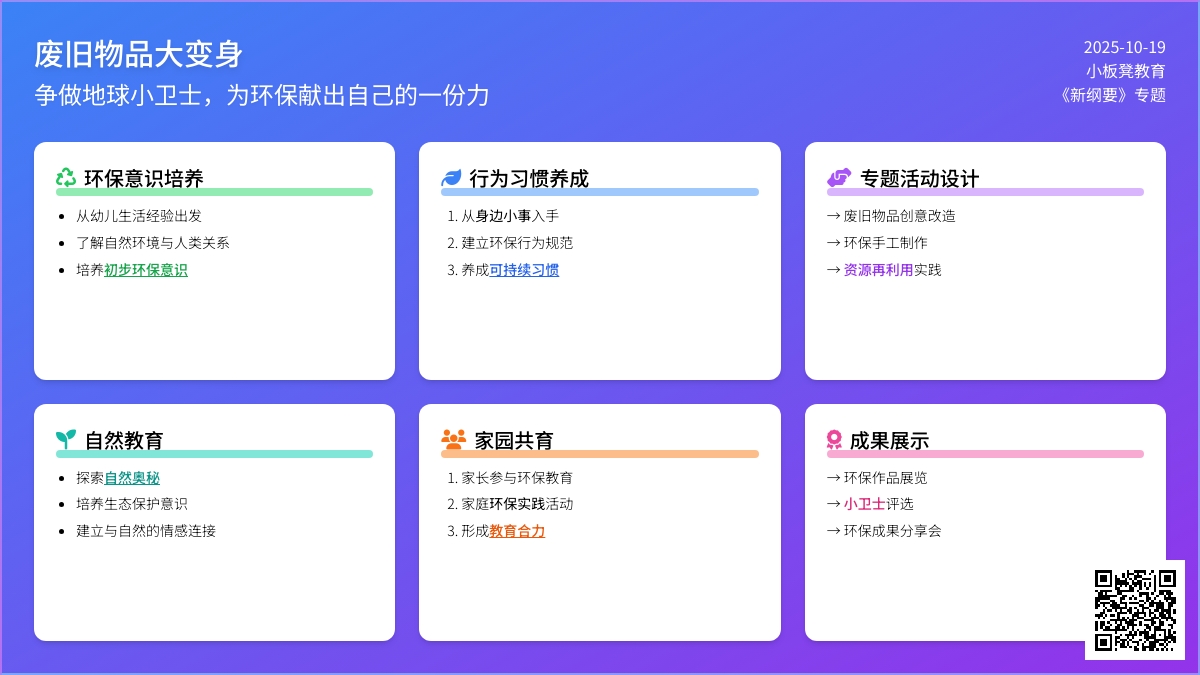Click the date 2025-10-19 in header
The height and width of the screenshot is (675, 1200).
tap(1124, 47)
